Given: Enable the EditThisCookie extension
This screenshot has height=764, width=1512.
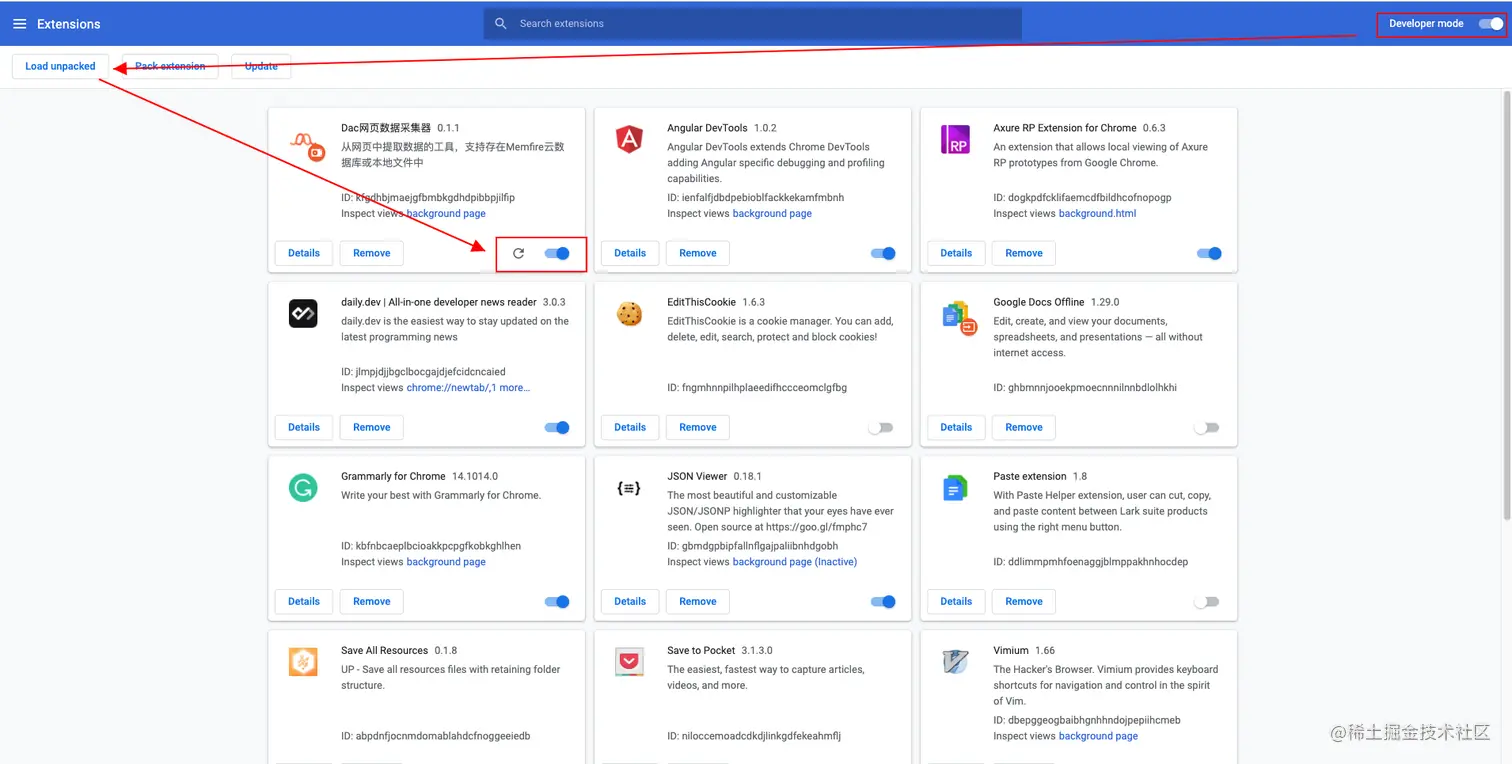Looking at the screenshot, I should (881, 427).
